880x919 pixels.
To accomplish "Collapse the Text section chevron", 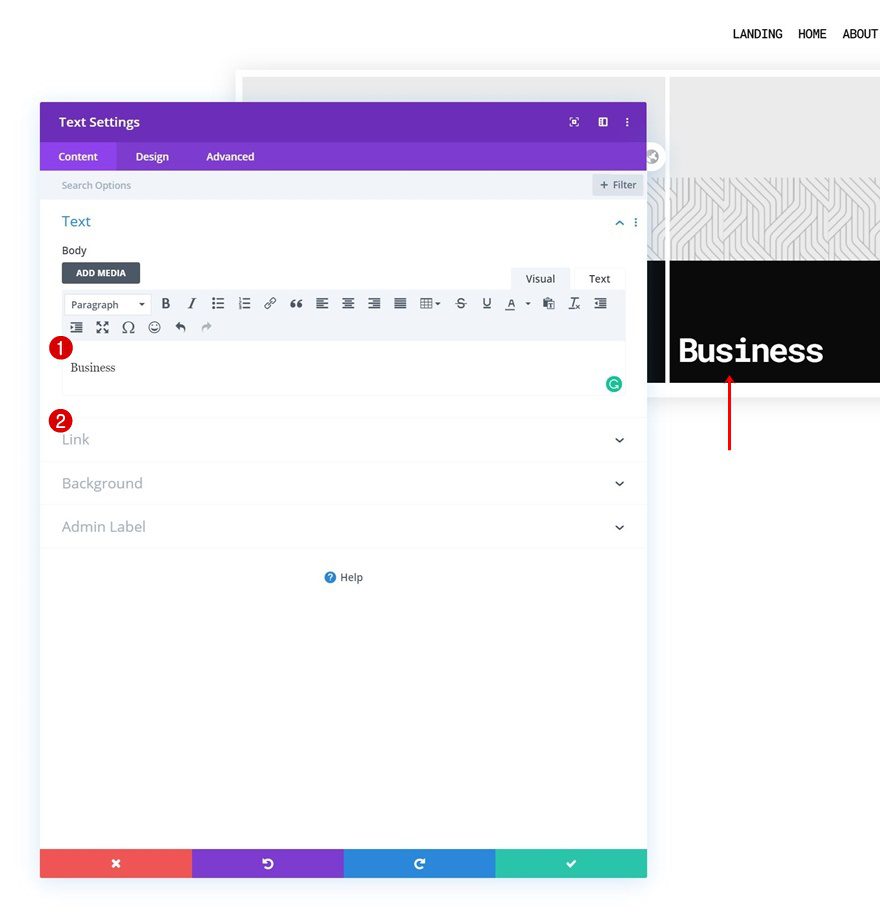I will click(x=619, y=222).
